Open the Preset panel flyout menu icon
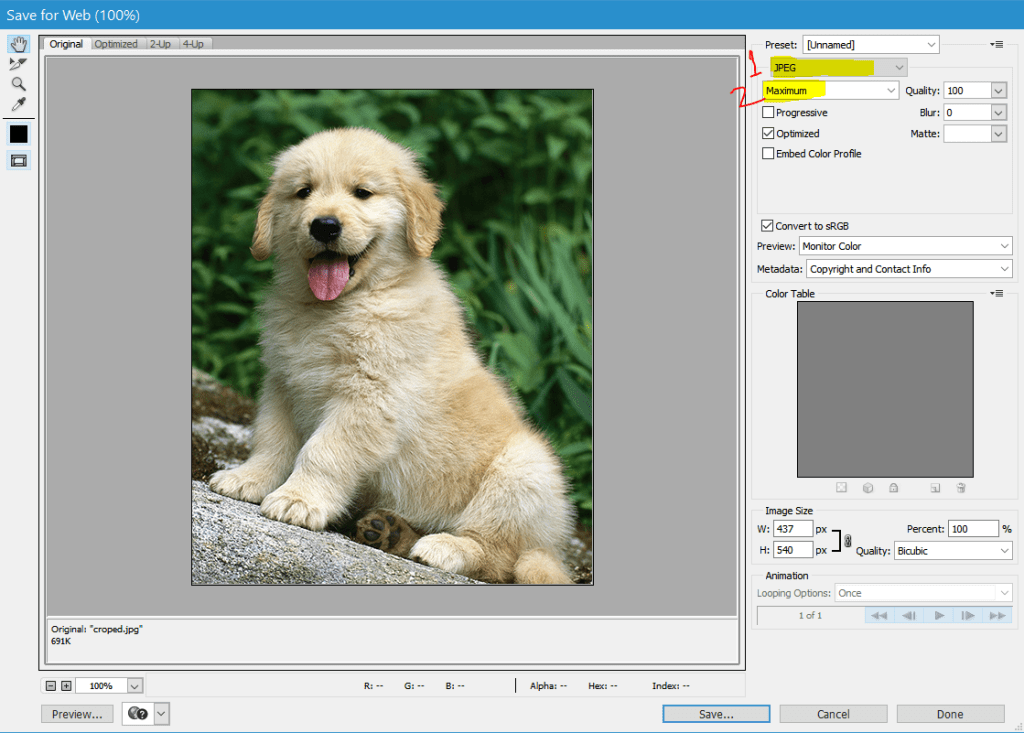 click(996, 44)
